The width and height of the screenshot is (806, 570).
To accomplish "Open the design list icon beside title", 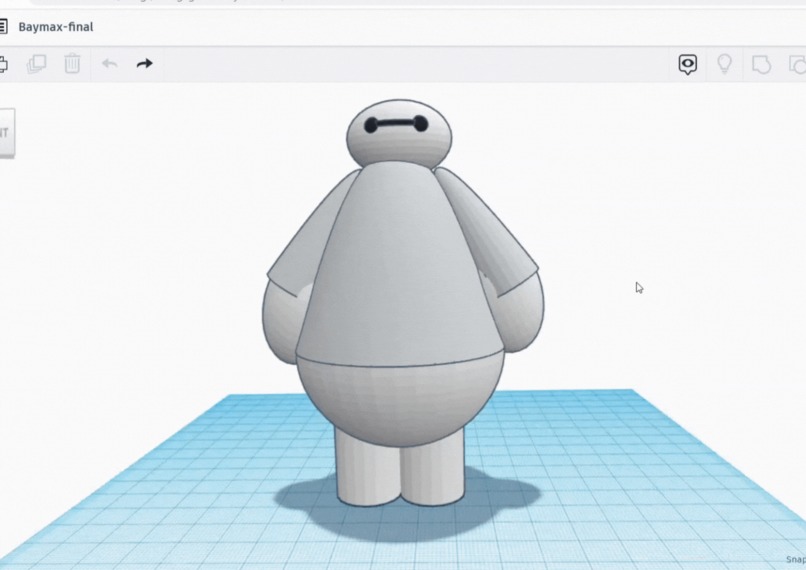I will (x=3, y=27).
